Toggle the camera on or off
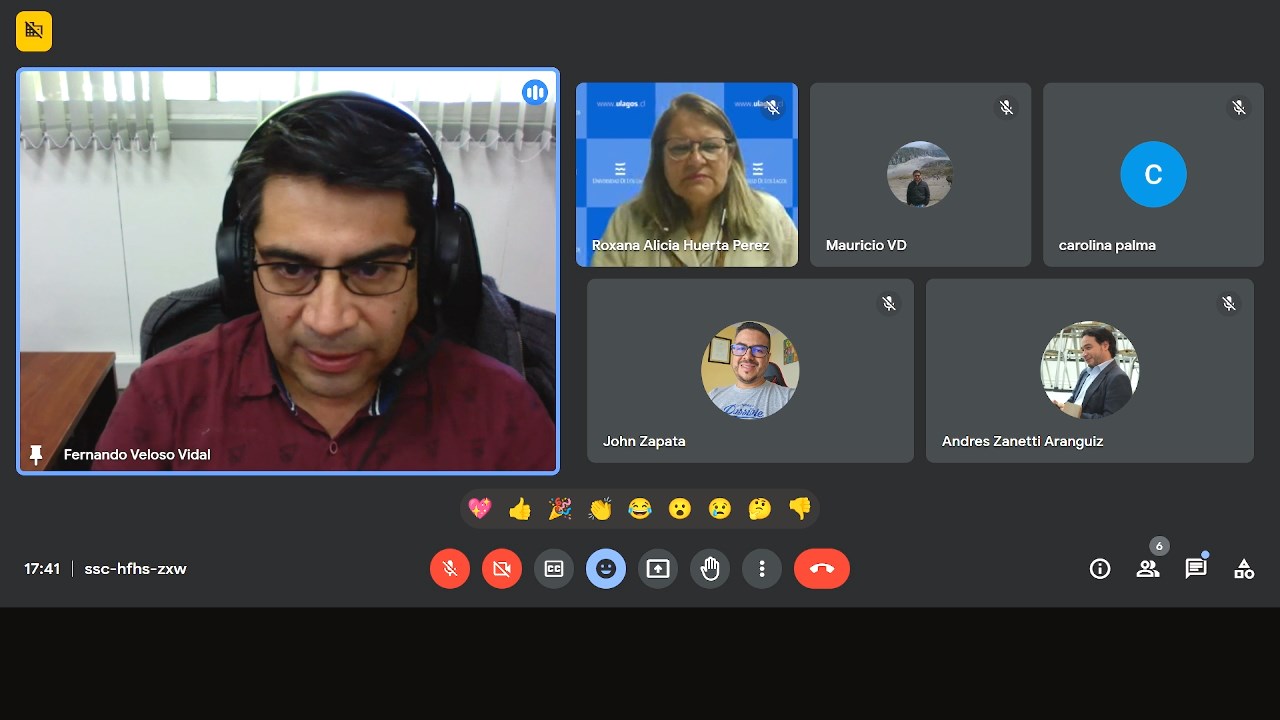Screen dimensions: 1280x720 pos(502,569)
